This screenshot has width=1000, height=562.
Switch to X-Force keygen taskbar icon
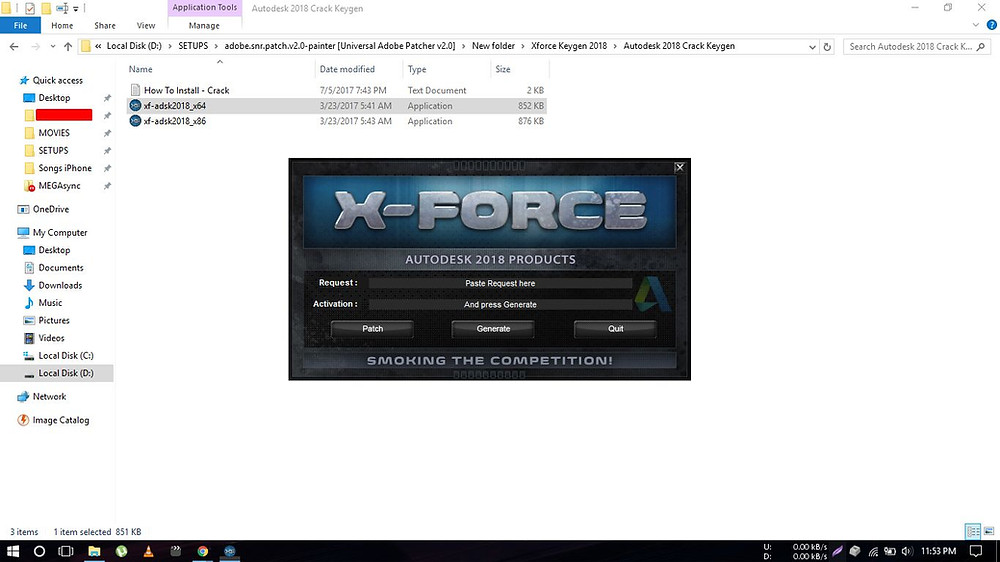coord(230,551)
